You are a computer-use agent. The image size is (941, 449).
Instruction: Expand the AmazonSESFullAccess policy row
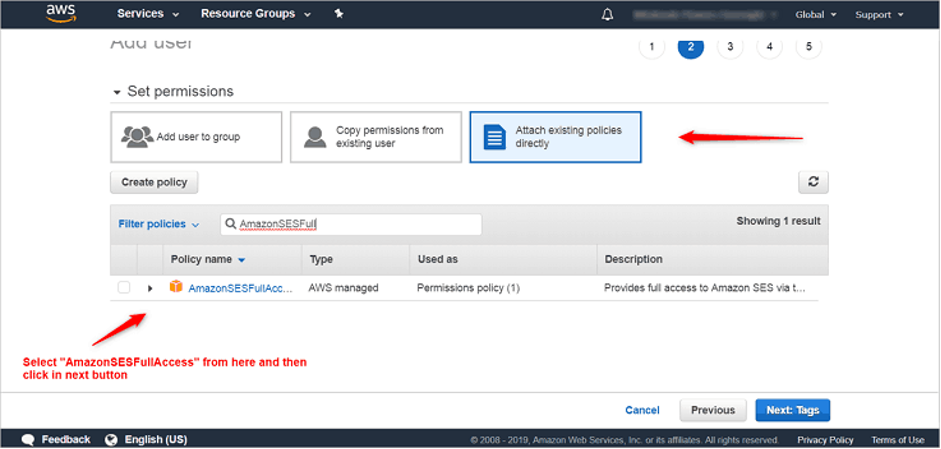pyautogui.click(x=150, y=288)
